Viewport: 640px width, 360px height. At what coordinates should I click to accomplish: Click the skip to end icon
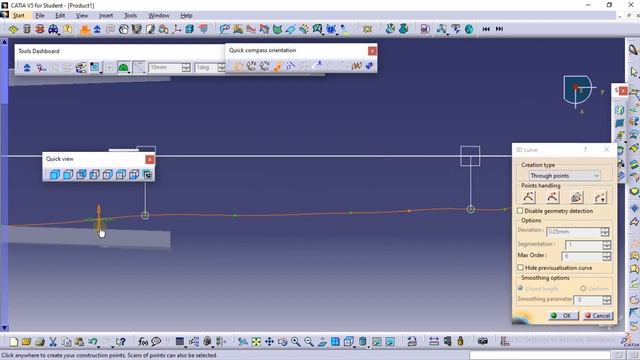499,29
